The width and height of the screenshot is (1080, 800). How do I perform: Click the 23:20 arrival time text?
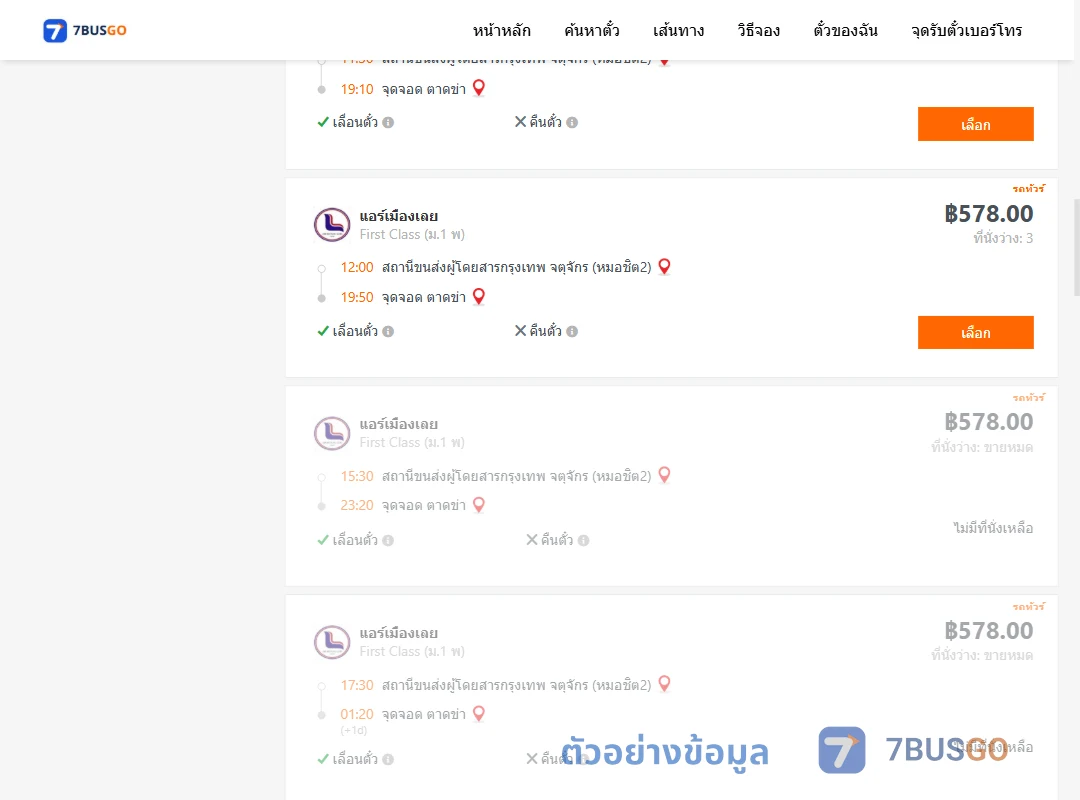coord(357,506)
